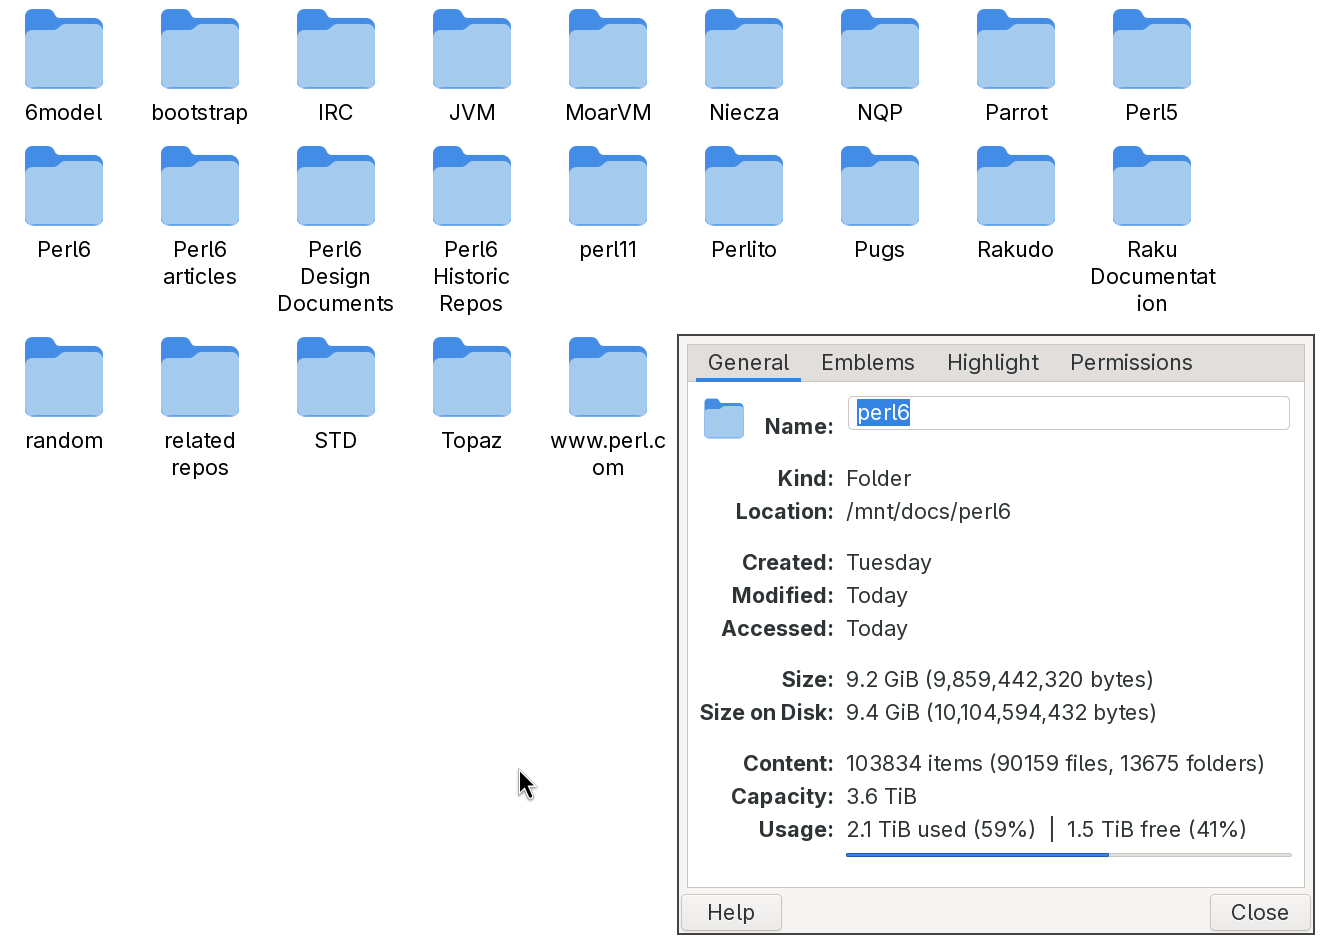
Task: Click the Modified value Today
Action: click(877, 596)
